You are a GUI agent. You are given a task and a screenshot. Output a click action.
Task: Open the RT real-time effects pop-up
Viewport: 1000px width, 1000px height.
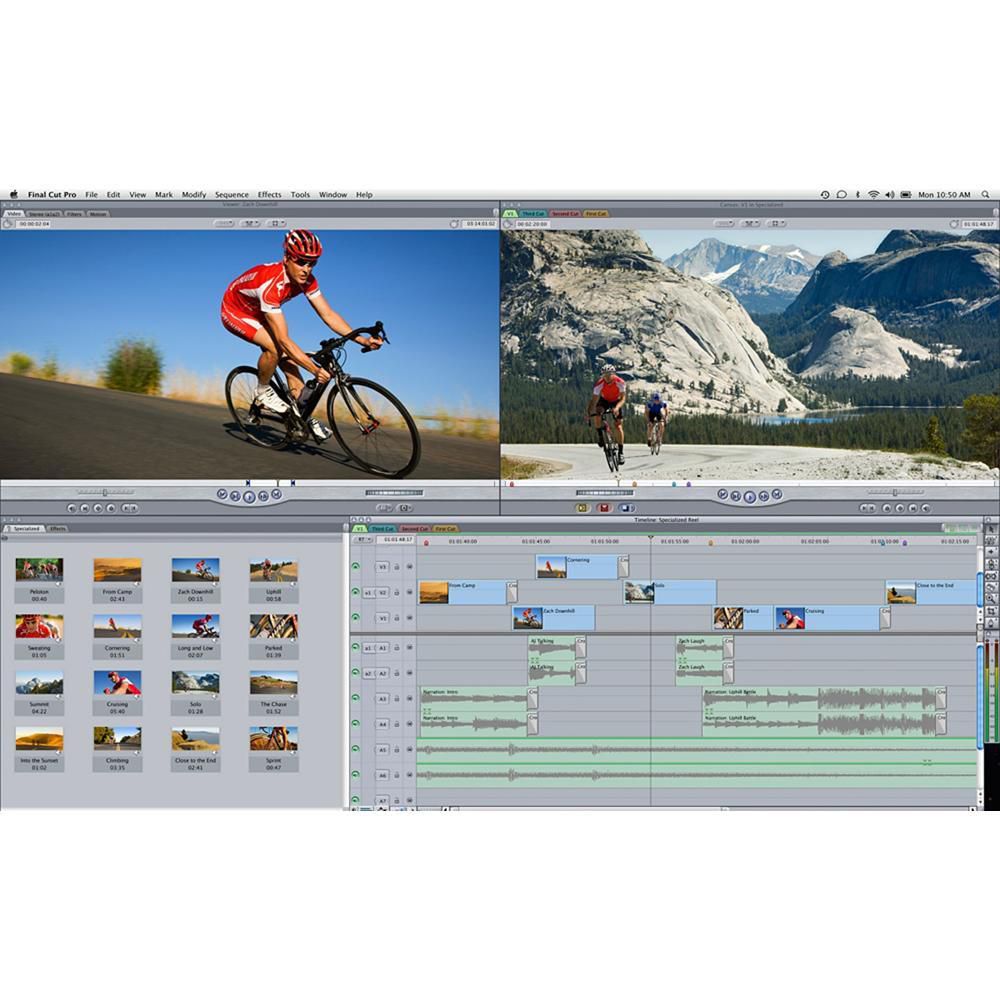pyautogui.click(x=362, y=540)
